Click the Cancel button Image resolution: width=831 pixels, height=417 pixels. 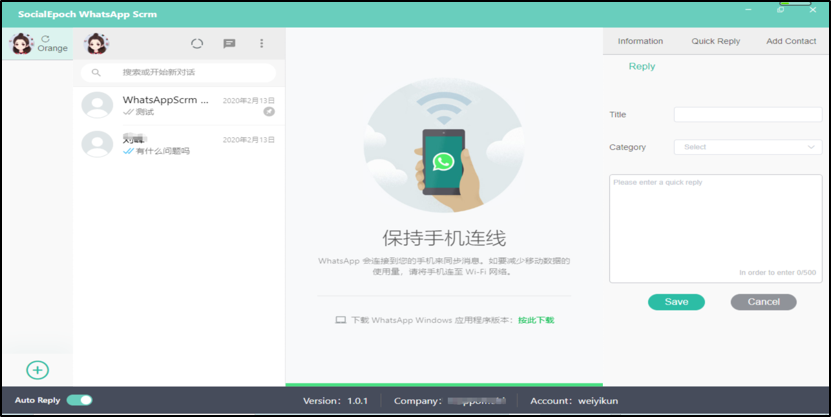click(763, 302)
